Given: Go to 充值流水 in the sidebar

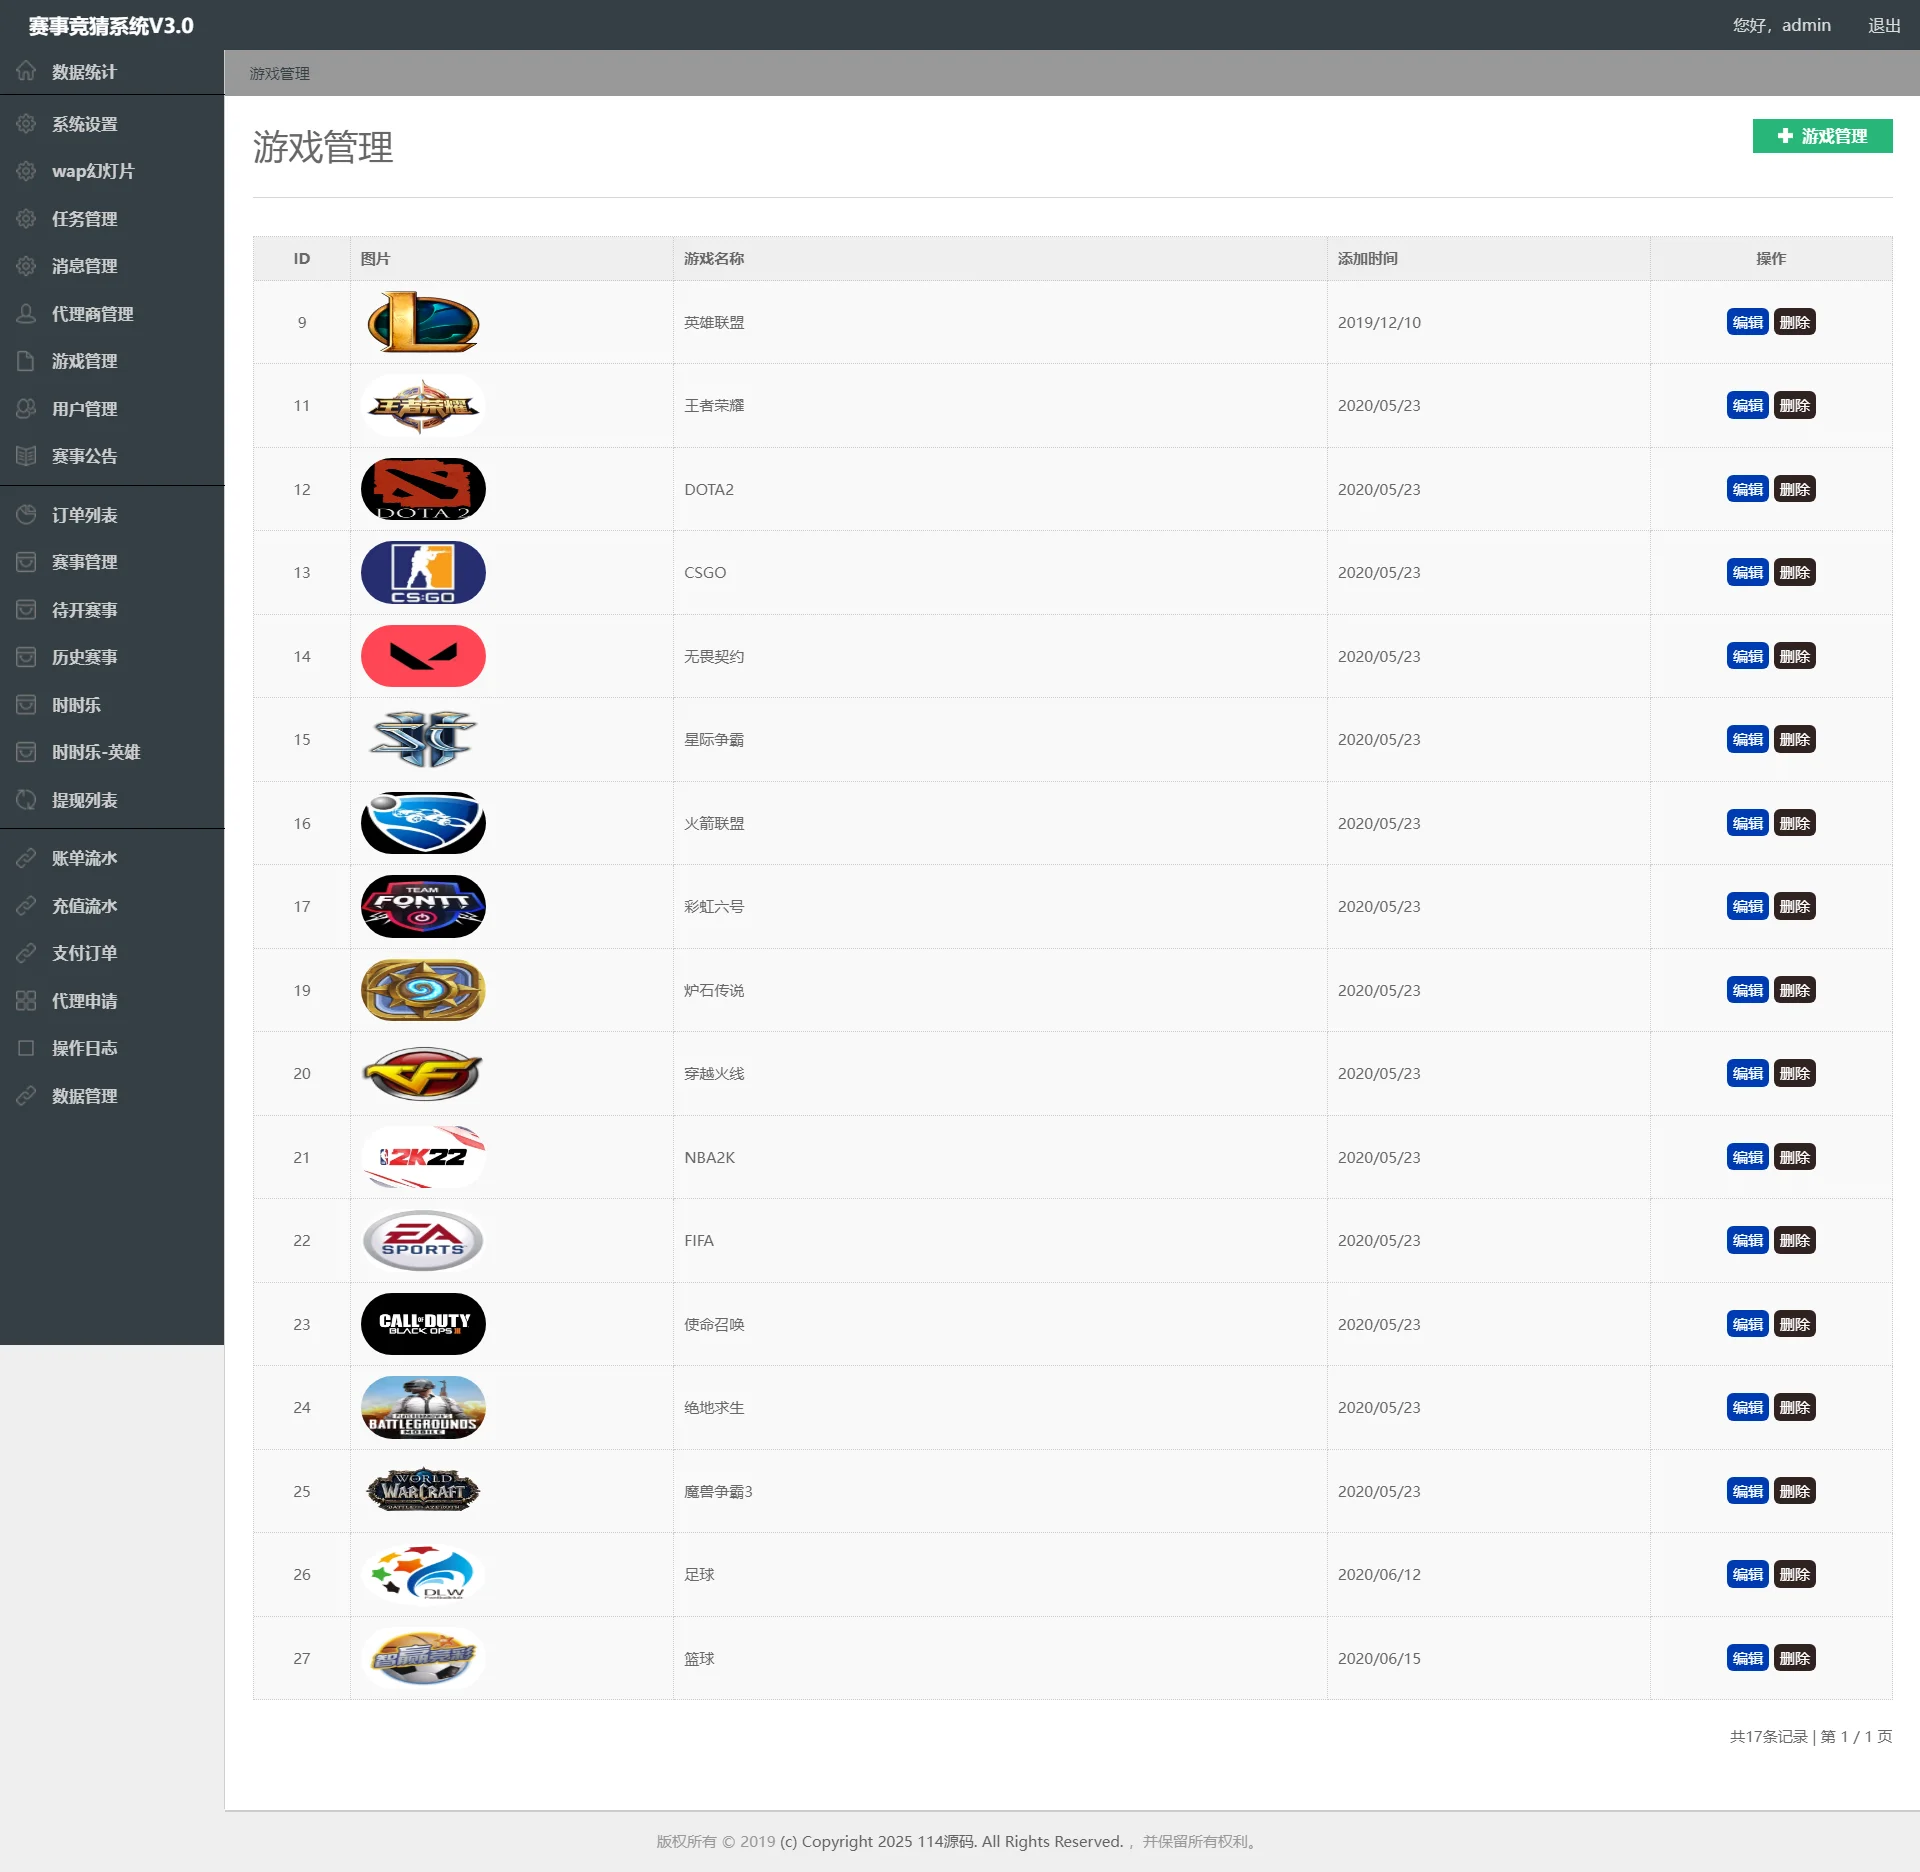Looking at the screenshot, I should [84, 906].
